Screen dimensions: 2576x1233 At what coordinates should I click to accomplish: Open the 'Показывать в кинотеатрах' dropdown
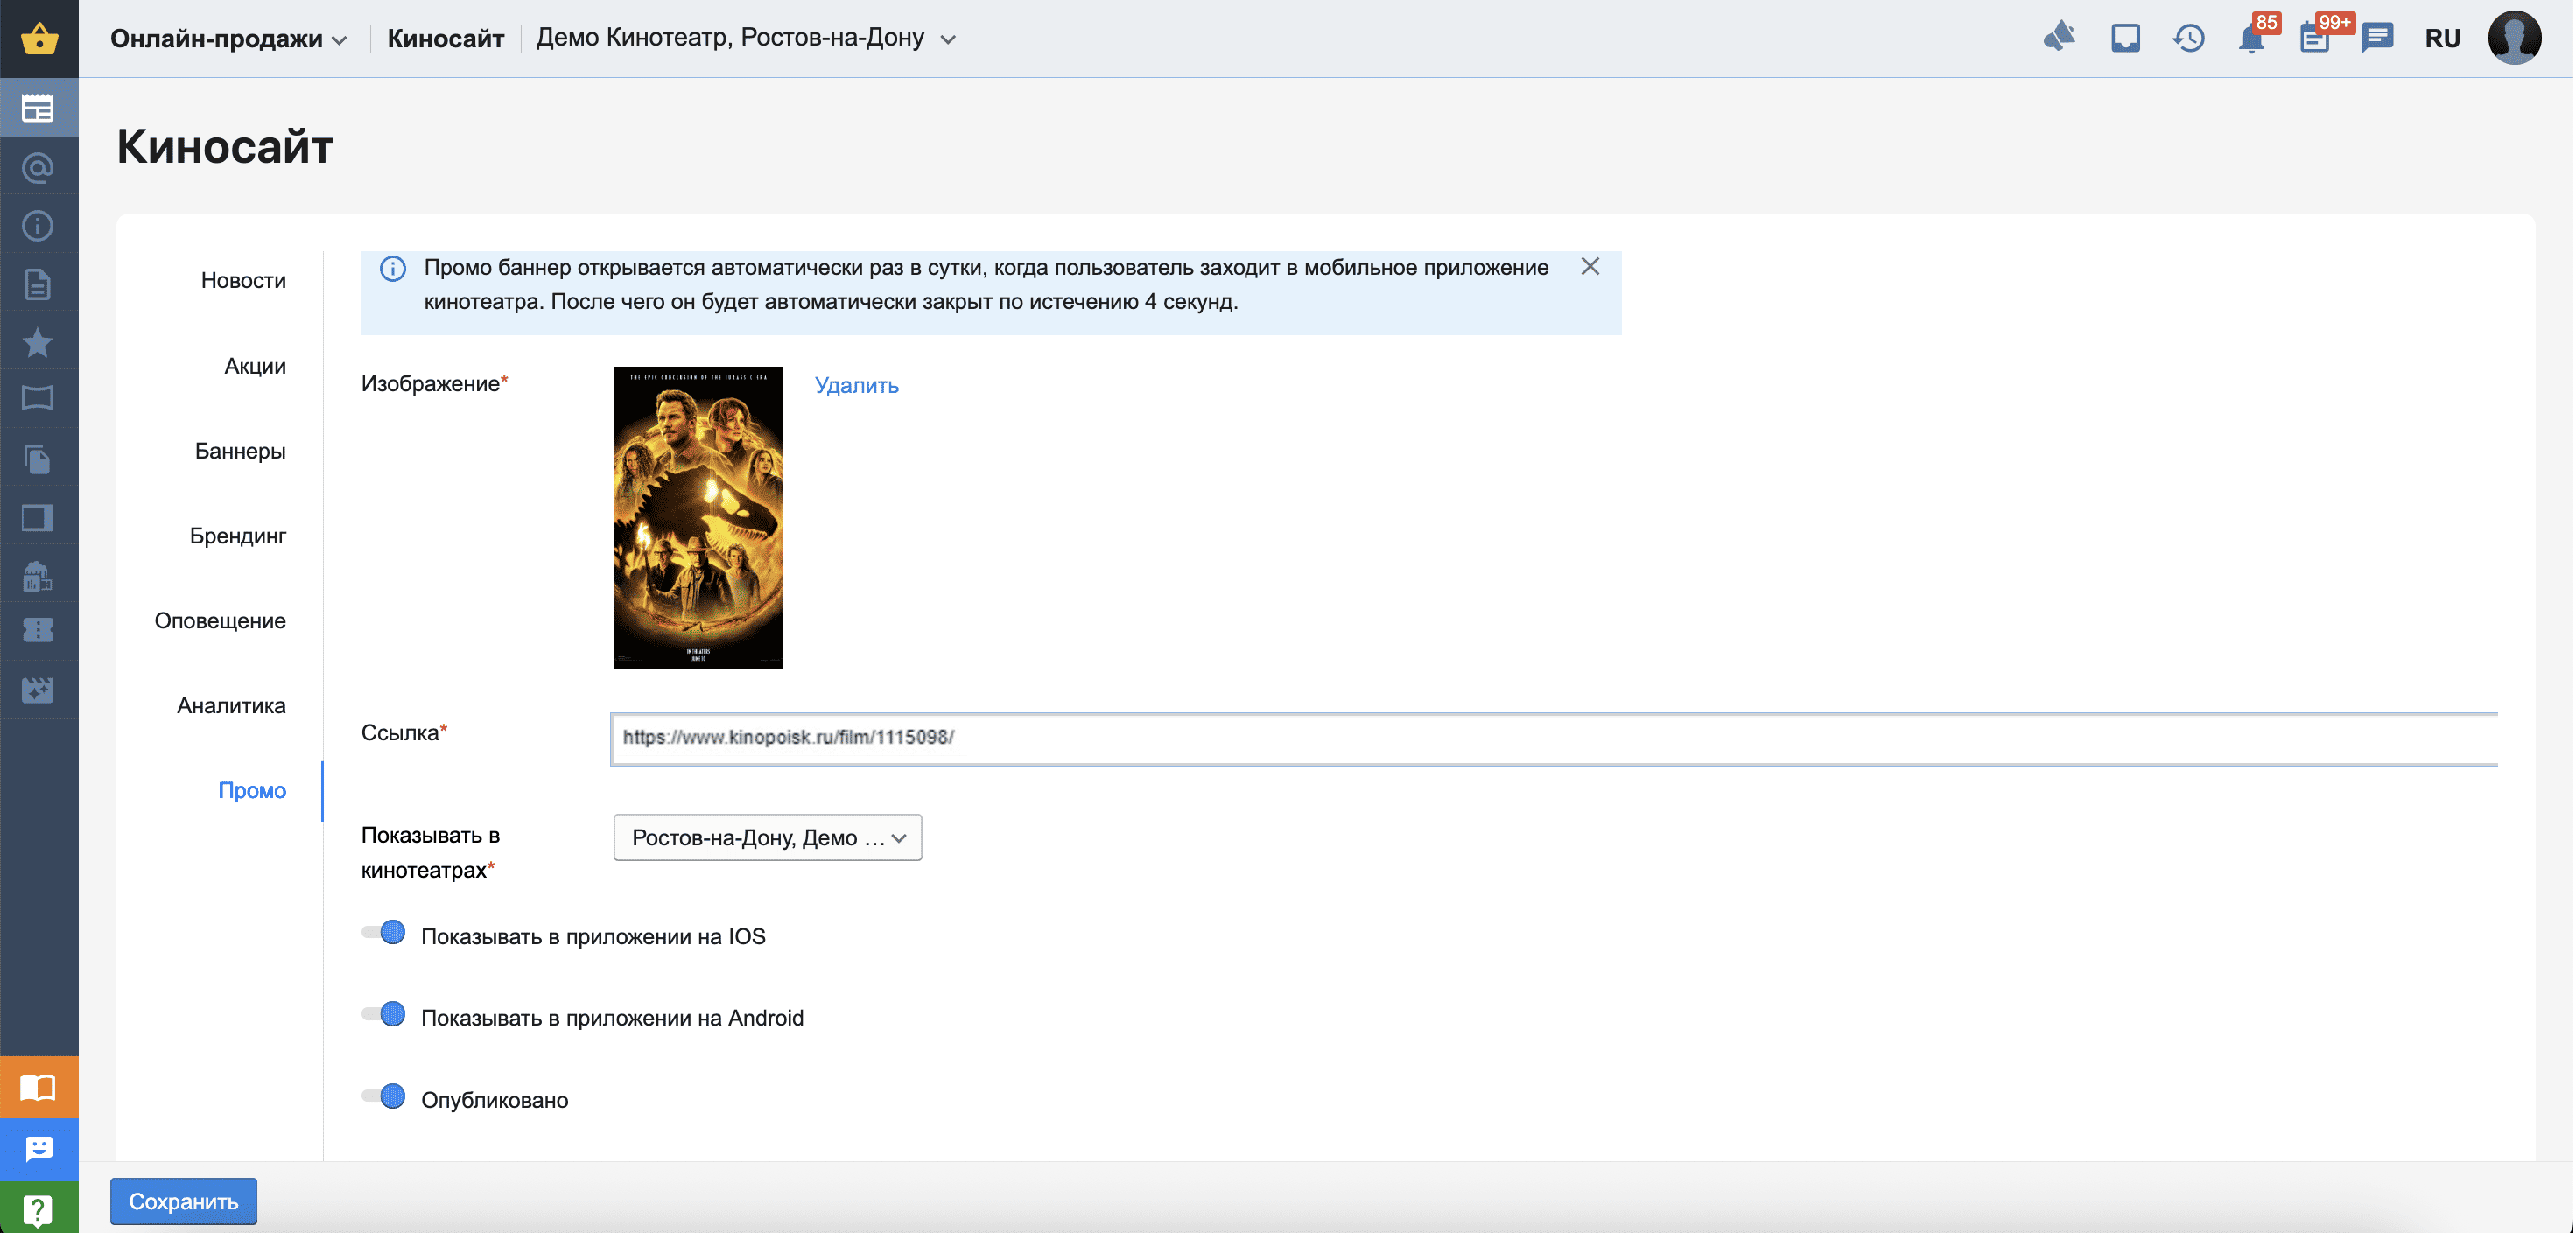click(768, 838)
